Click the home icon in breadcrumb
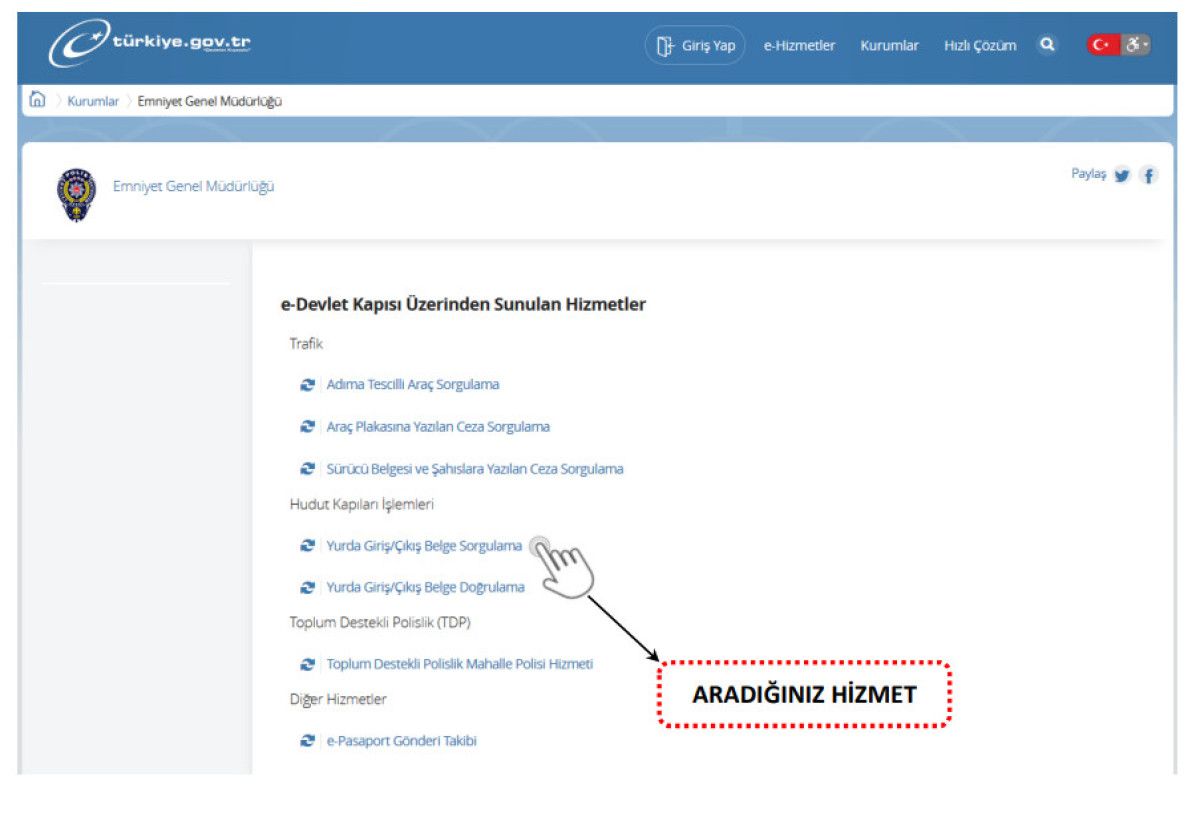The height and width of the screenshot is (813, 1200). point(38,100)
